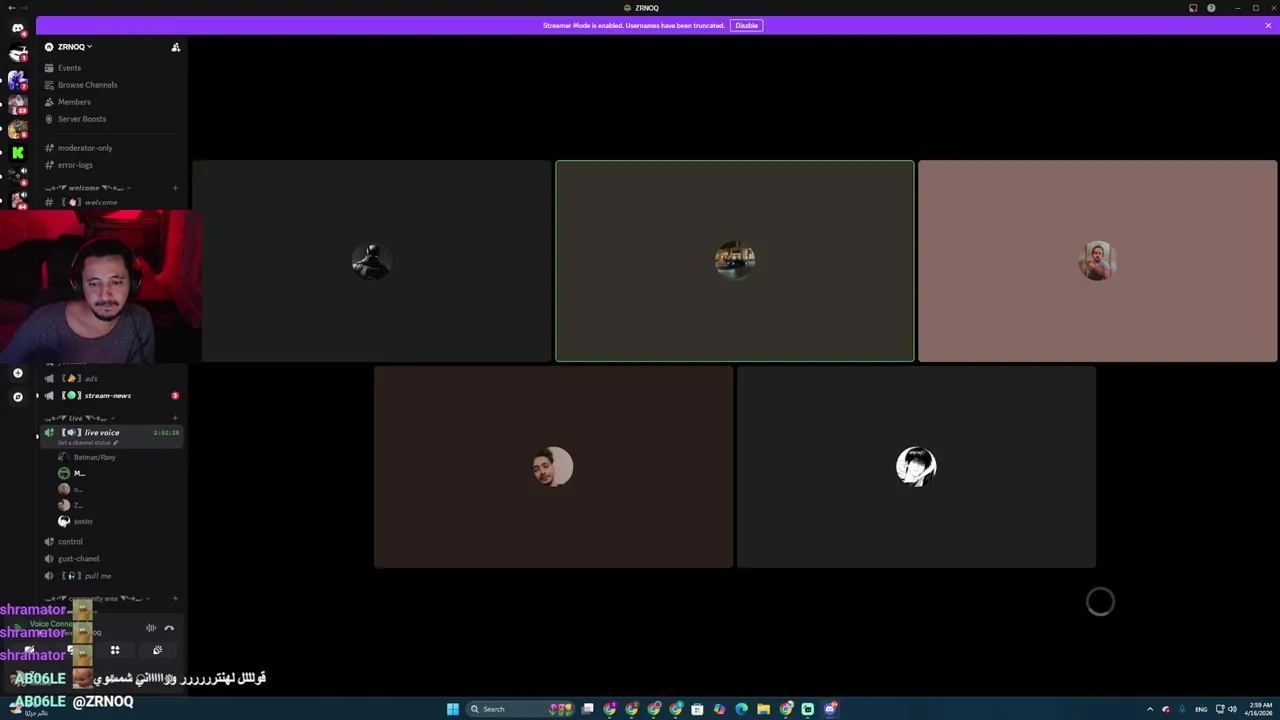The height and width of the screenshot is (720, 1280).
Task: Open the inbox icon in title bar
Action: (x=1193, y=8)
